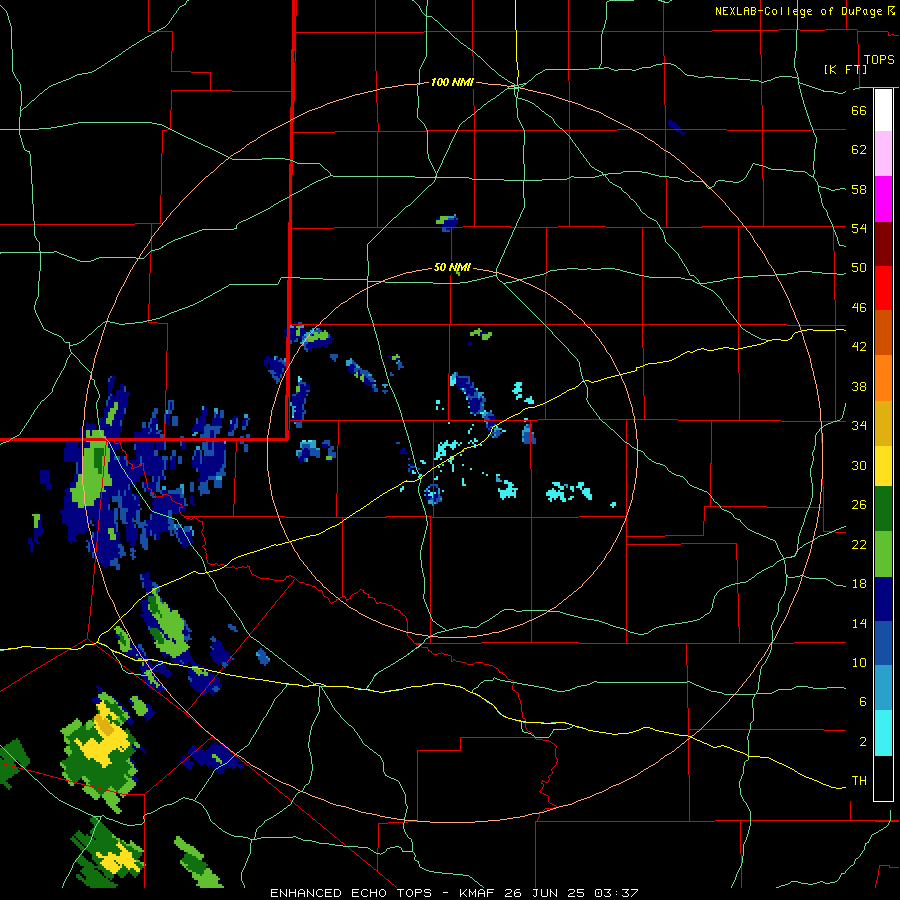Select the 50 NMI range ring label
This screenshot has width=900, height=900.
(x=452, y=267)
